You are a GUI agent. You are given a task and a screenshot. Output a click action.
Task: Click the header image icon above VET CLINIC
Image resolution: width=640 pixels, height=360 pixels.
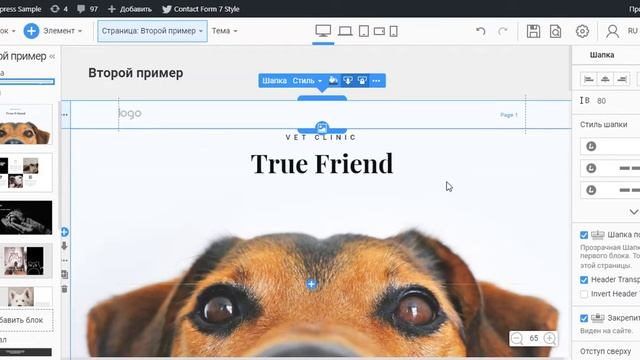coord(322,127)
